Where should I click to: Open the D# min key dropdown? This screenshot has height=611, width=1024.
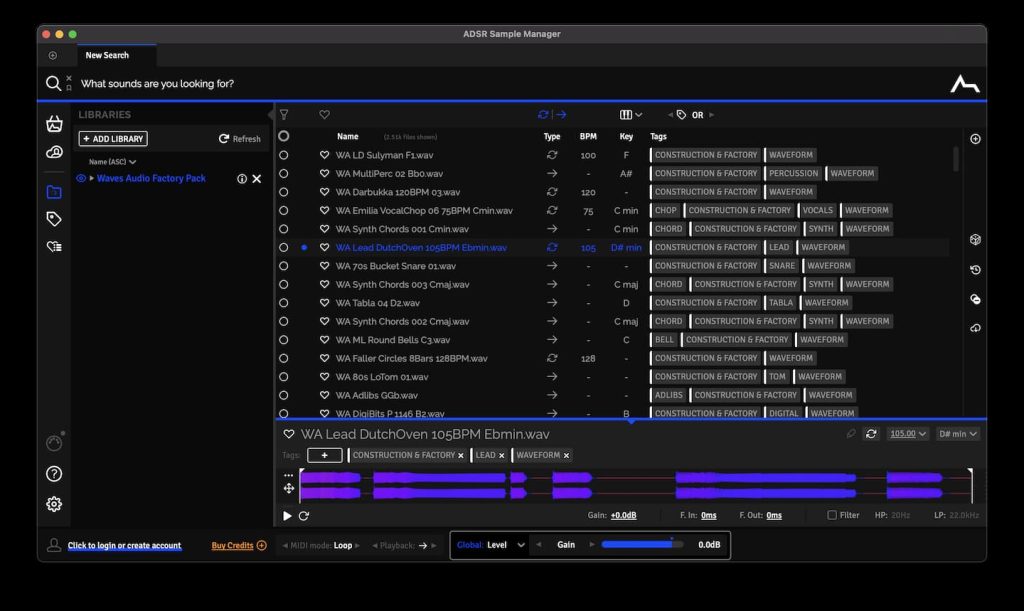(957, 434)
